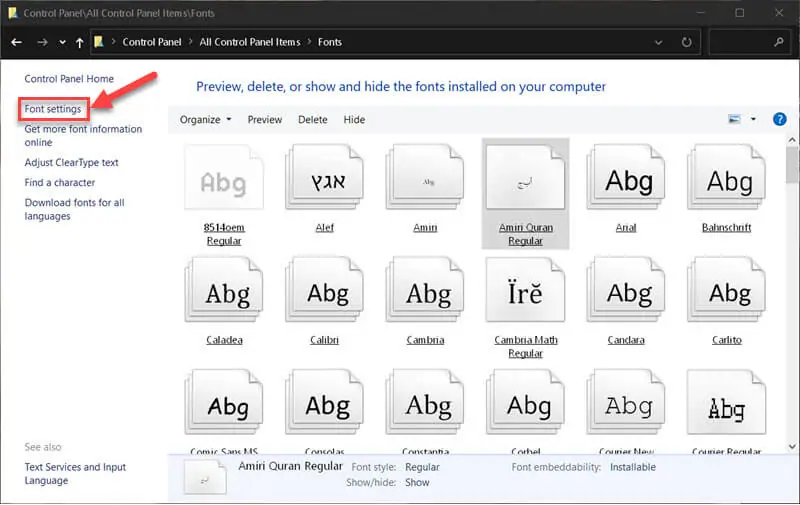
Task: Click the Fonts breadcrumb segment
Action: point(330,42)
